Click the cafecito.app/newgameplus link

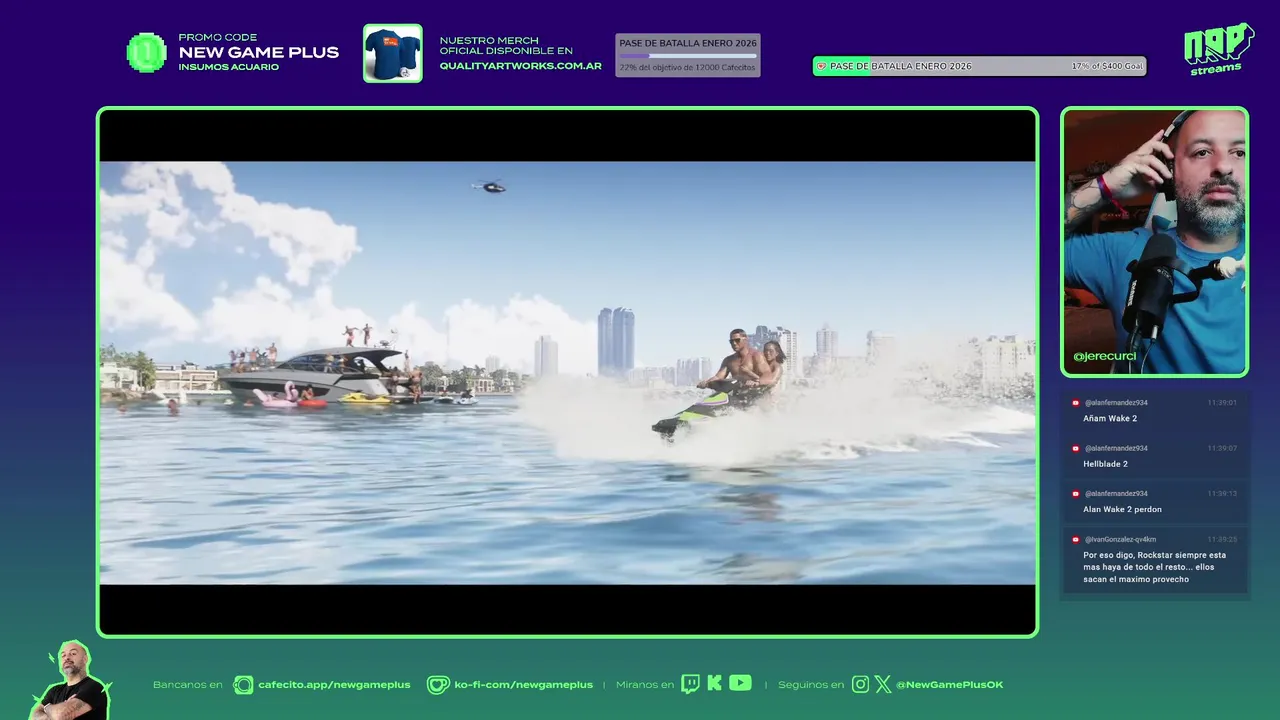[334, 685]
